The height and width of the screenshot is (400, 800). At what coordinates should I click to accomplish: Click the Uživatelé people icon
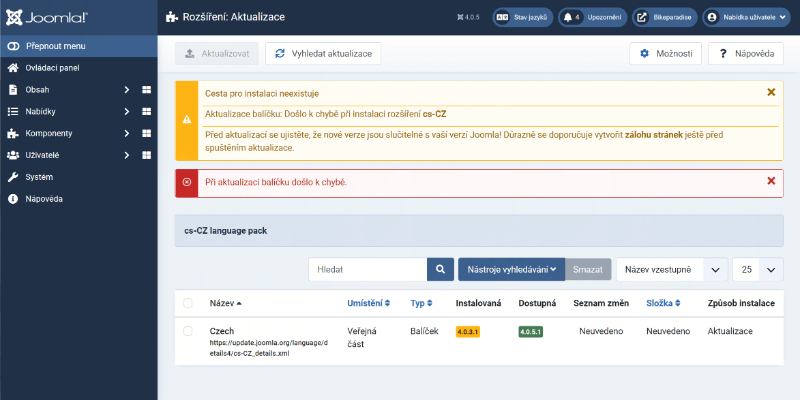click(13, 155)
